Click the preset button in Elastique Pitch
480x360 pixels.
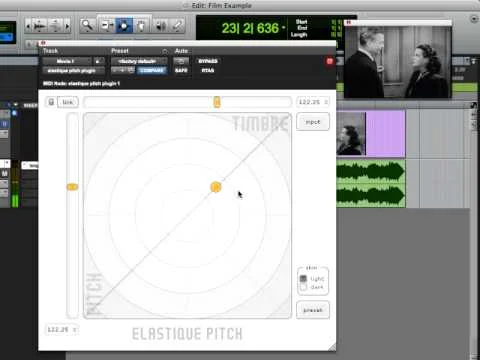[x=313, y=310]
